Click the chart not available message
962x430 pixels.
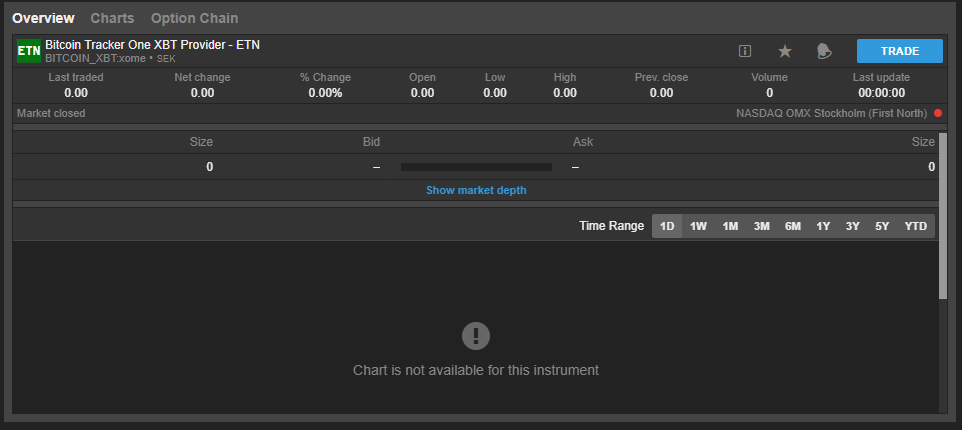tap(475, 370)
